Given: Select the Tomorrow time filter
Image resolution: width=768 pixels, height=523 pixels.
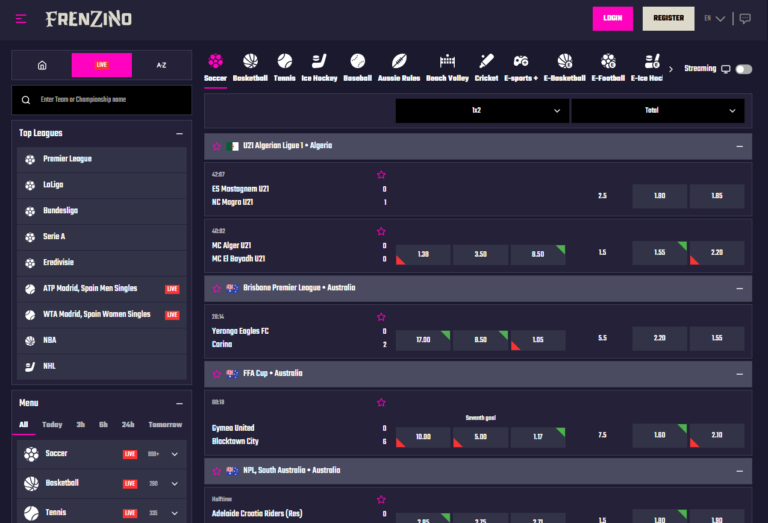Looking at the screenshot, I should (x=165, y=425).
